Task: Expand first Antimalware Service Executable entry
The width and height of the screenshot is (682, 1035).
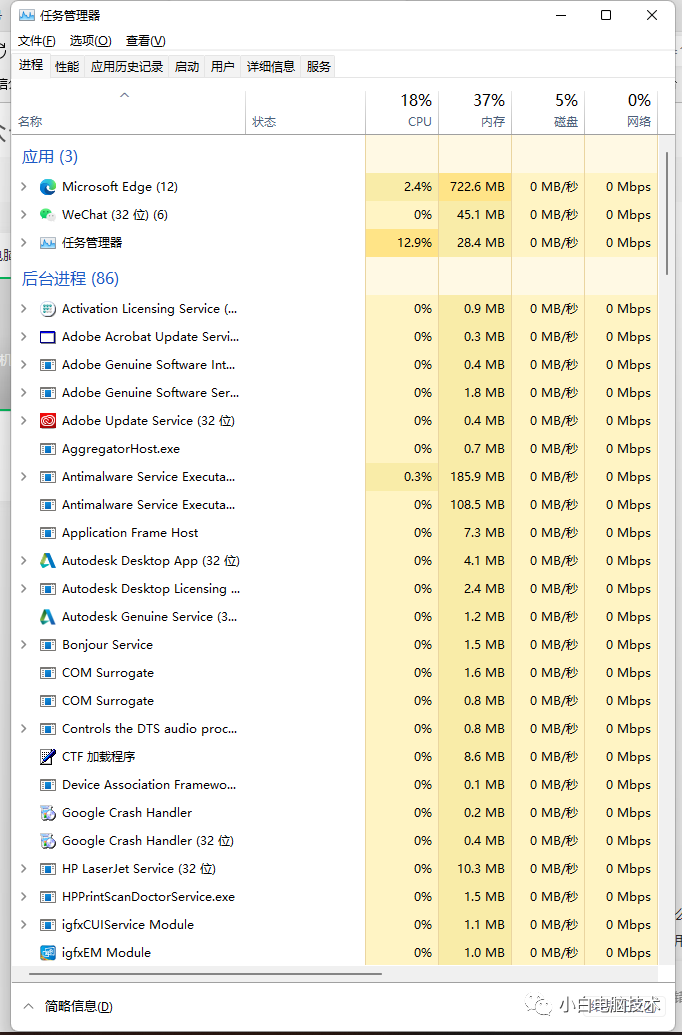Action: (x=24, y=477)
